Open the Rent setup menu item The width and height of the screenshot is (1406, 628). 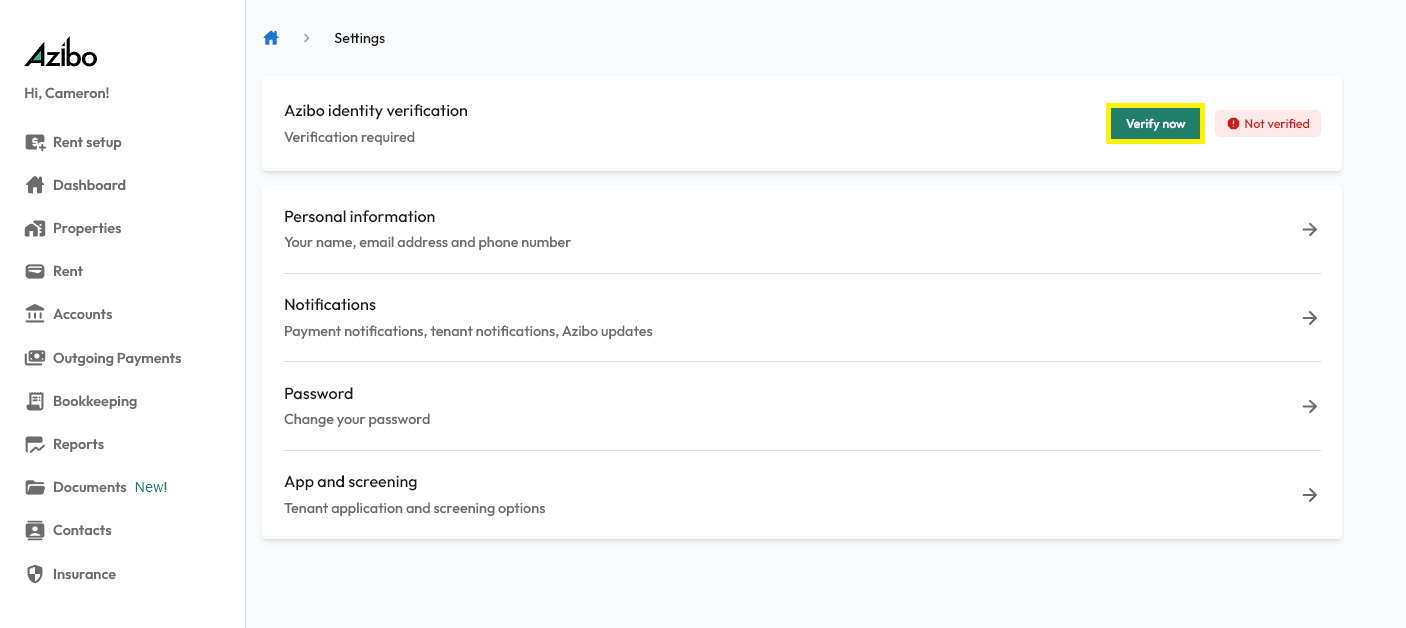87,142
